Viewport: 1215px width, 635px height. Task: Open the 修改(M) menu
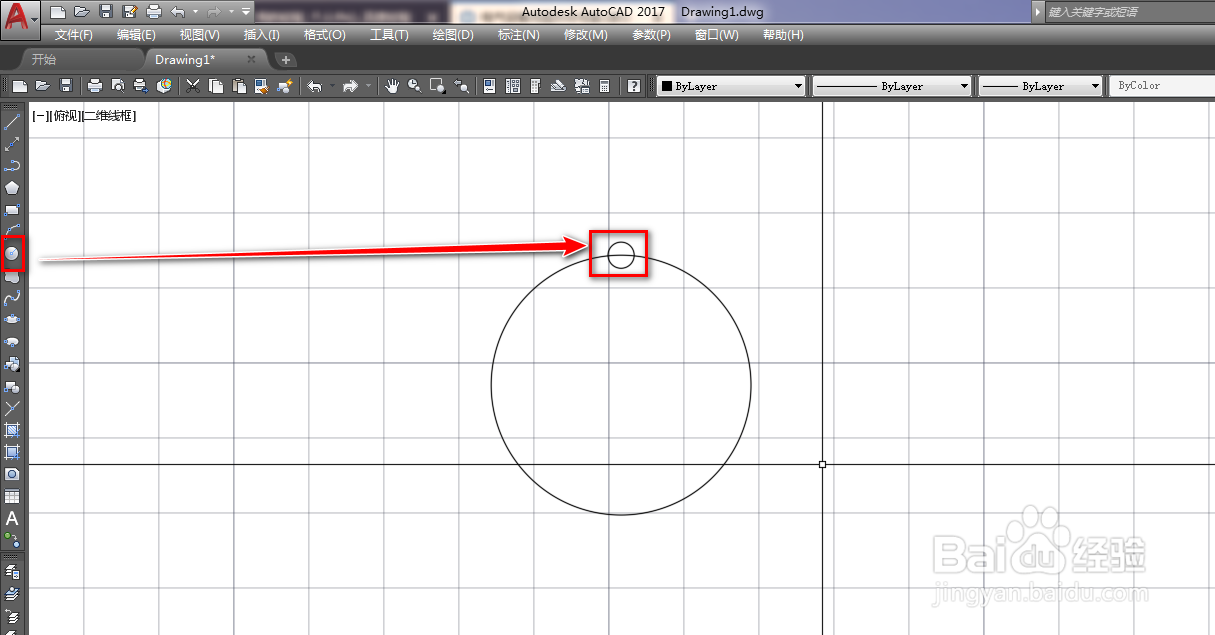(x=585, y=35)
